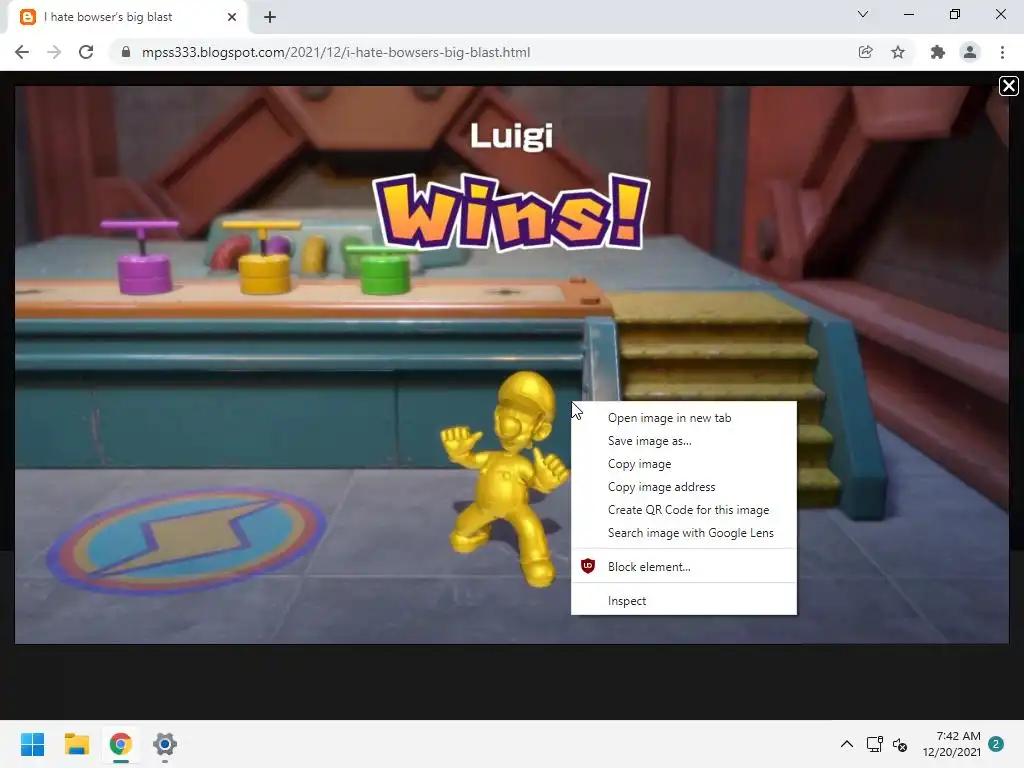View site info via the padlock icon
This screenshot has height=768, width=1024.
tap(126, 52)
